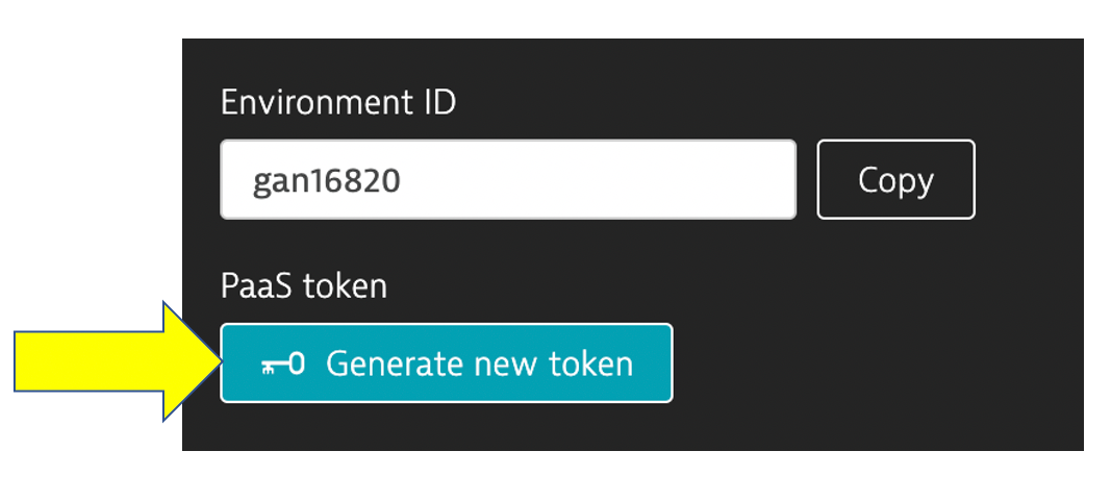Focus the Environment ID input field
The height and width of the screenshot is (499, 1110).
508,180
